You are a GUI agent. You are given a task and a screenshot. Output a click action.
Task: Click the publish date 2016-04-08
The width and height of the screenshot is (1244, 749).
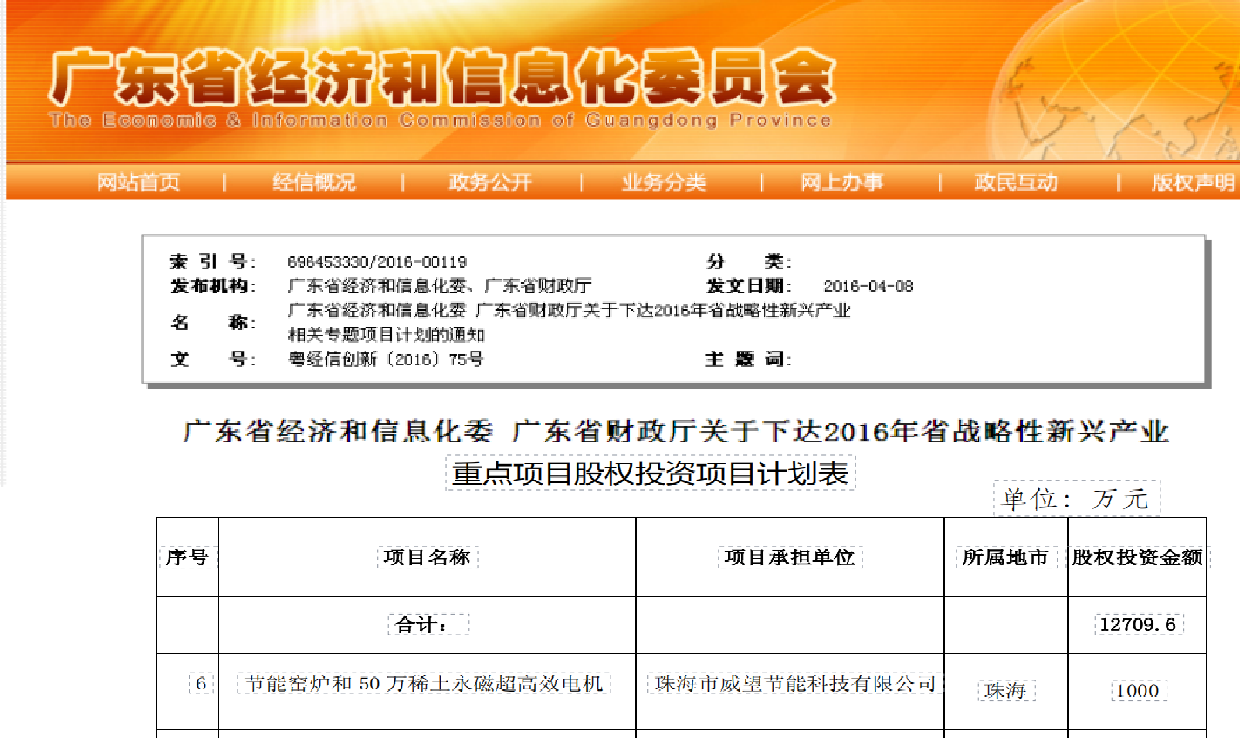(x=868, y=286)
